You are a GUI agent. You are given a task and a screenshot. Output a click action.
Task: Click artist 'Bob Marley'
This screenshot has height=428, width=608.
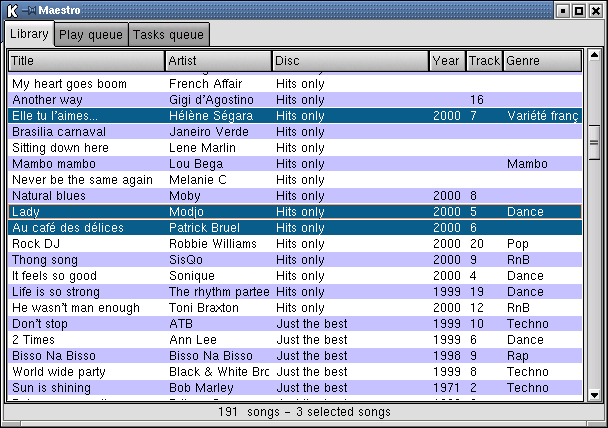[201, 388]
